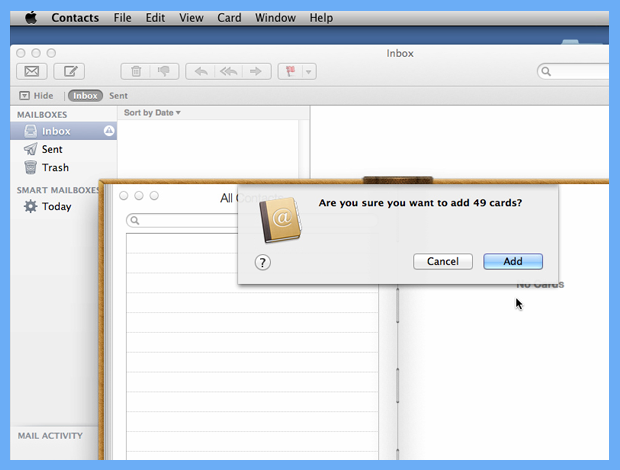Open the Window menu
Screen dimensions: 620x470
tap(276, 18)
